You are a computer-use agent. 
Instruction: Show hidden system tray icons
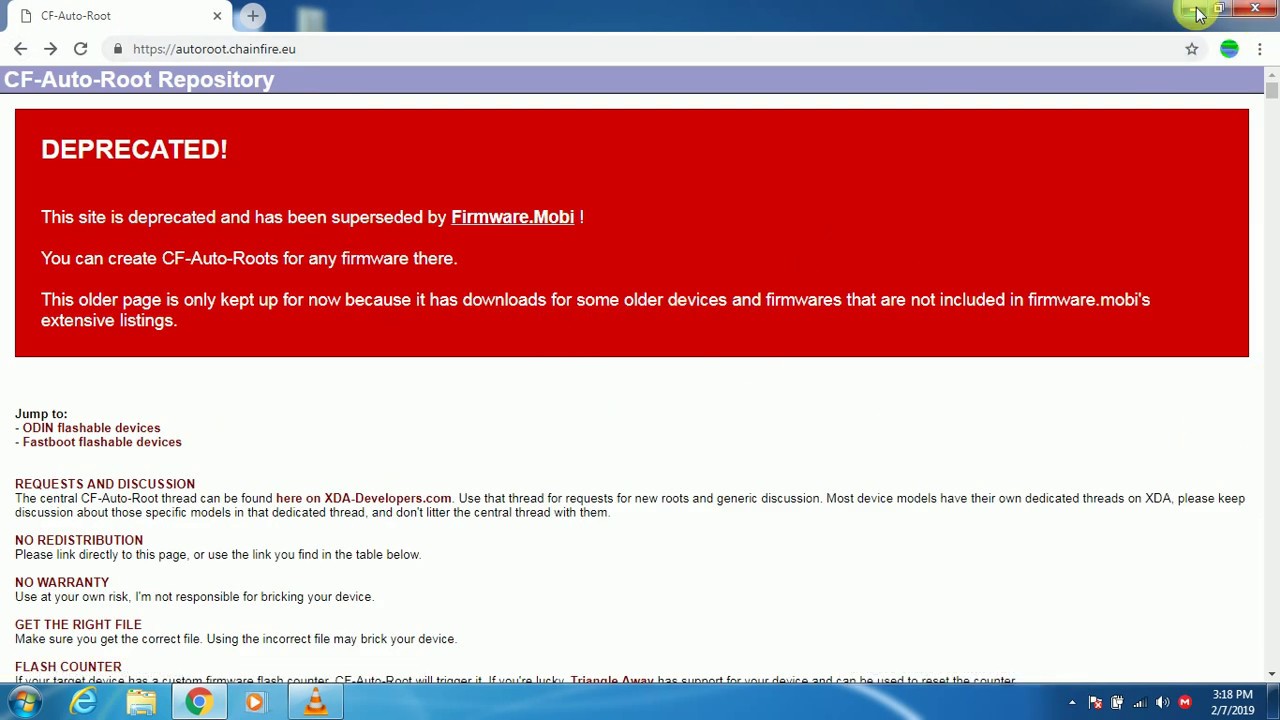(1072, 702)
